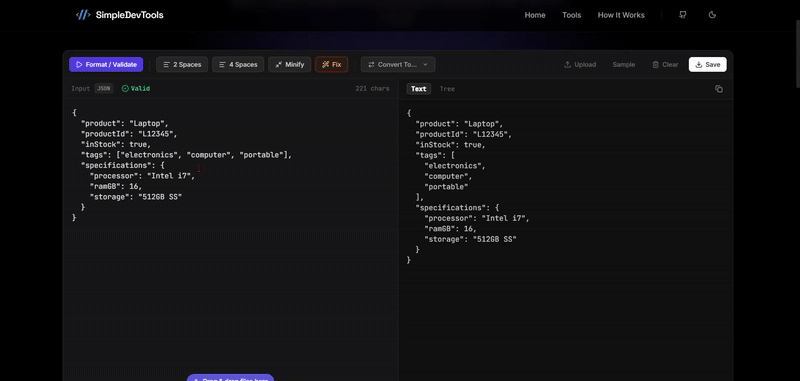This screenshot has height=381, width=800.
Task: Click "computer" in the output panel
Action: (x=448, y=176)
